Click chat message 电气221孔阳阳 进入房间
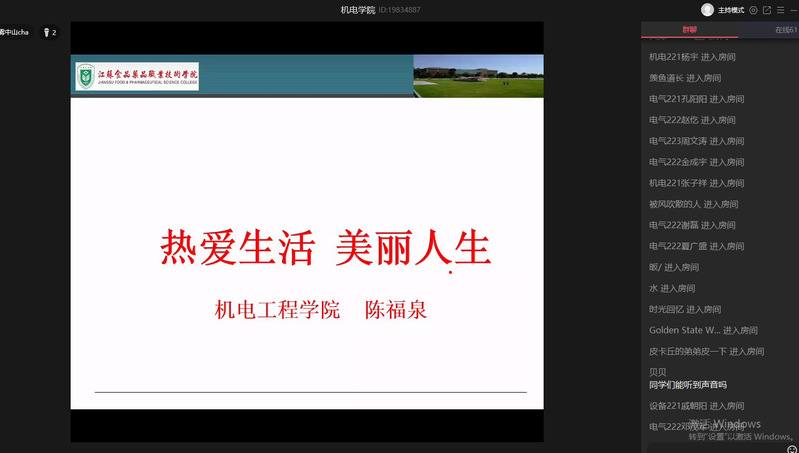The image size is (799, 453). (697, 99)
